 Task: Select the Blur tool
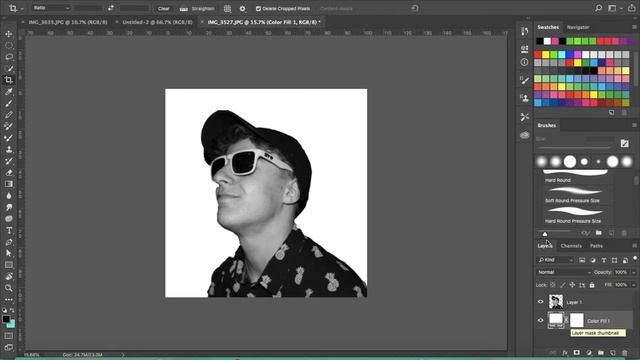(9, 196)
